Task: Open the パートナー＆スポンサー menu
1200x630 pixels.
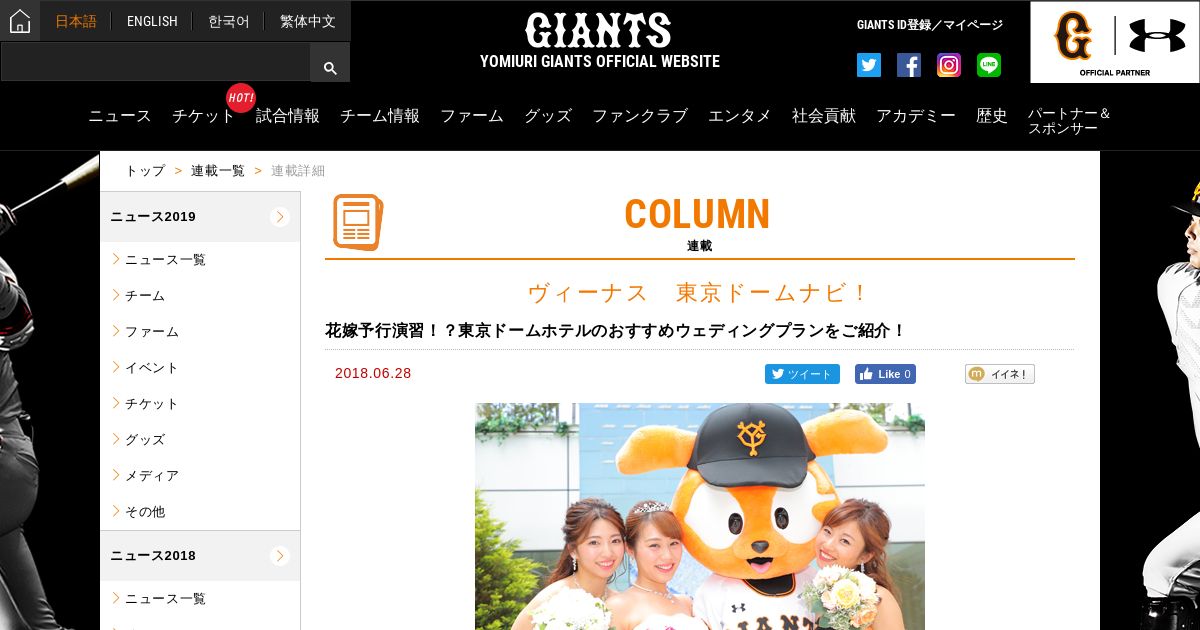Action: [x=1070, y=121]
